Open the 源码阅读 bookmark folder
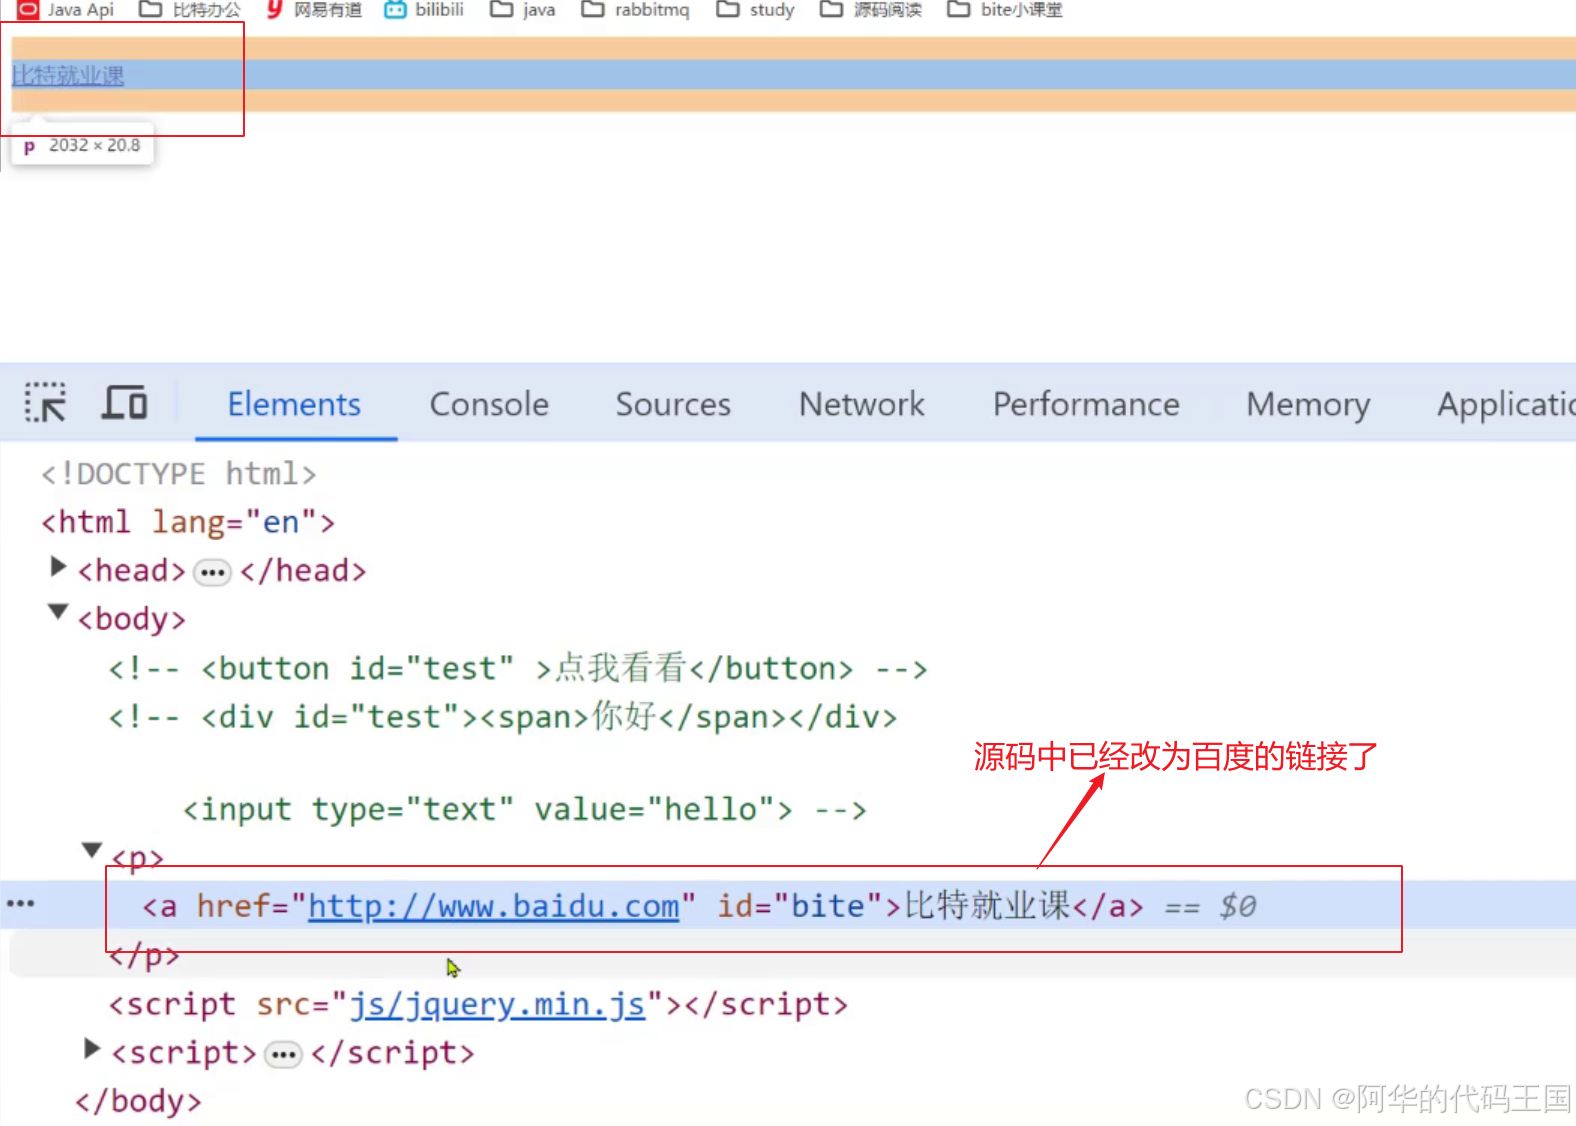The height and width of the screenshot is (1126, 1576). [871, 10]
